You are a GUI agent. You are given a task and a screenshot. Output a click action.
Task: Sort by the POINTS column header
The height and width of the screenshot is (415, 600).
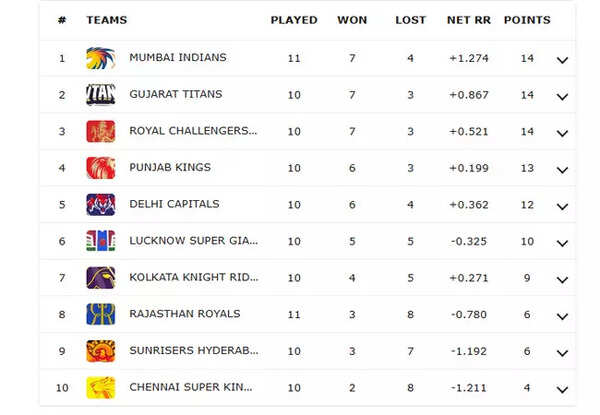pos(527,20)
